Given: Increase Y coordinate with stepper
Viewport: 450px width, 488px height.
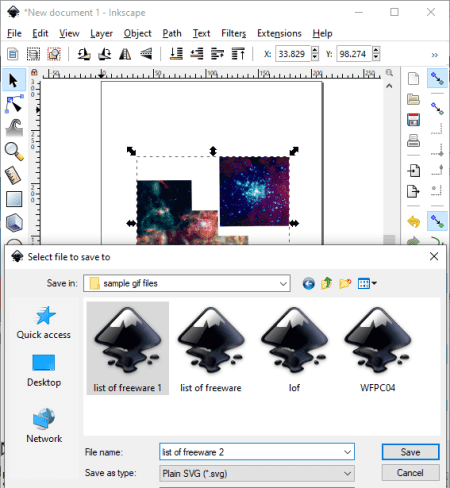Looking at the screenshot, I should pos(376,50).
